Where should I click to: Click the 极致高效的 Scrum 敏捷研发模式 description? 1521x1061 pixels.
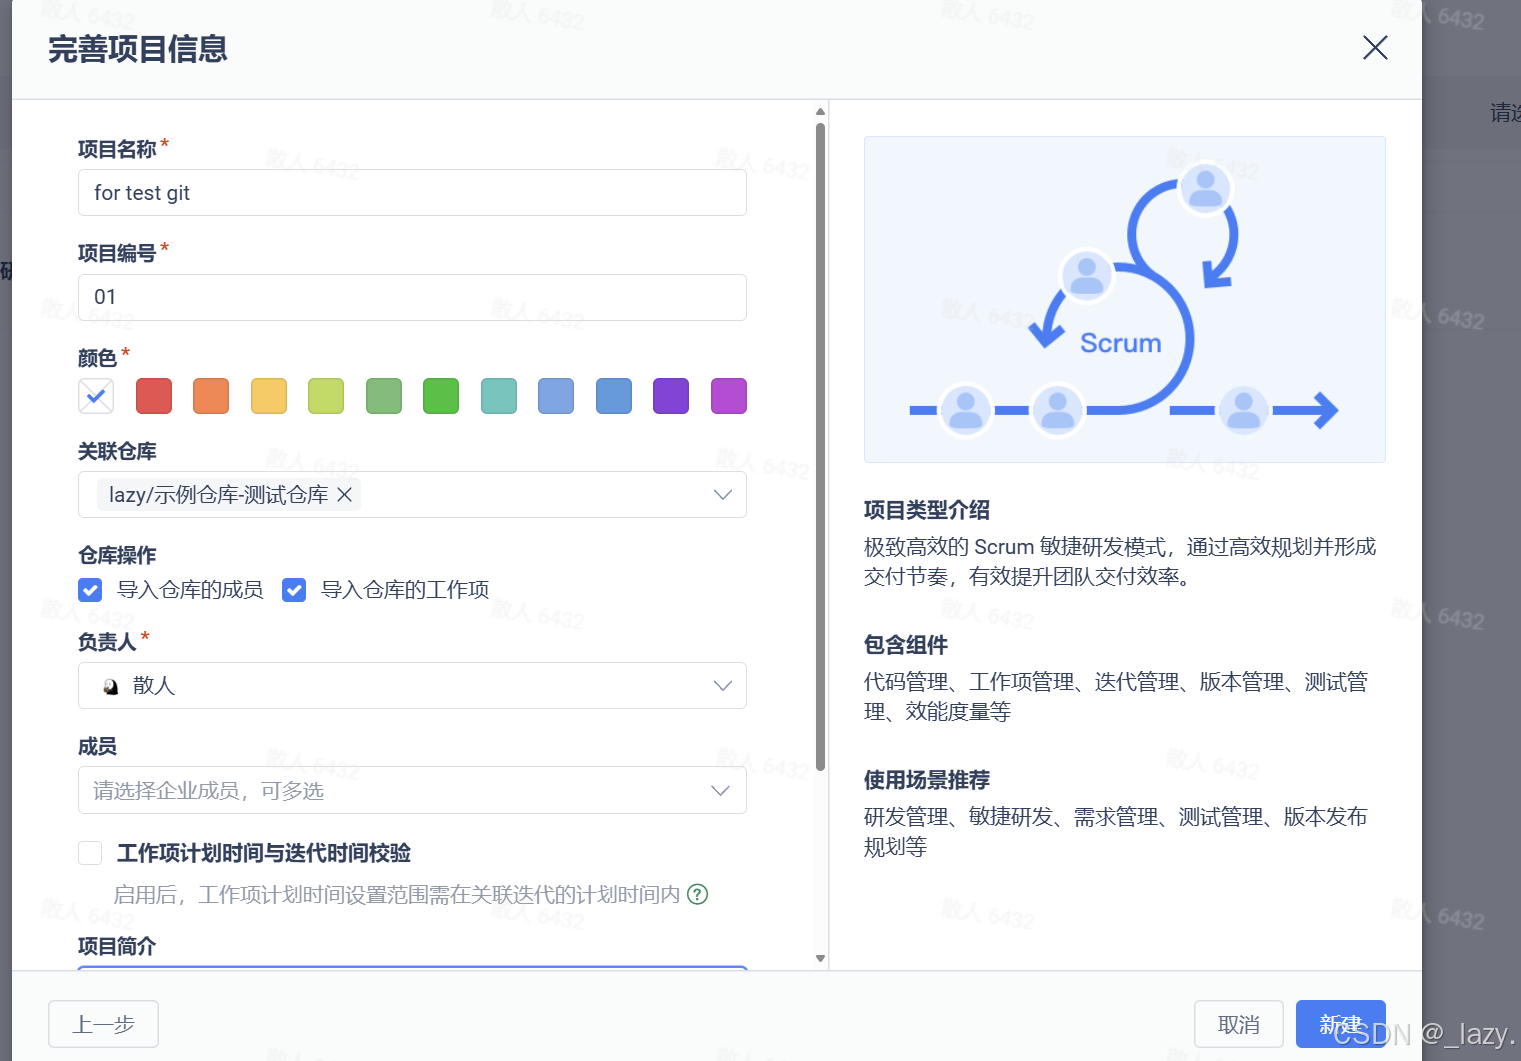coord(1120,561)
